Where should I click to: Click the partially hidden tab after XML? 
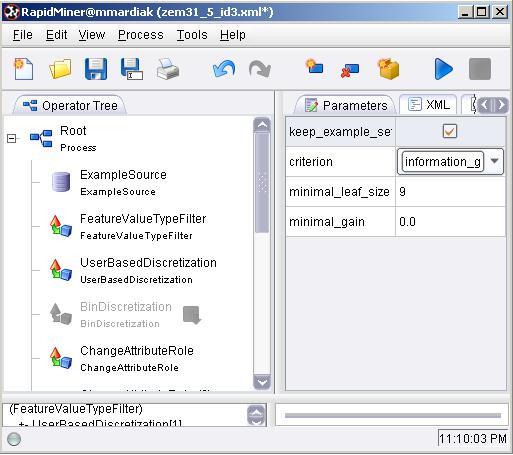pos(470,105)
